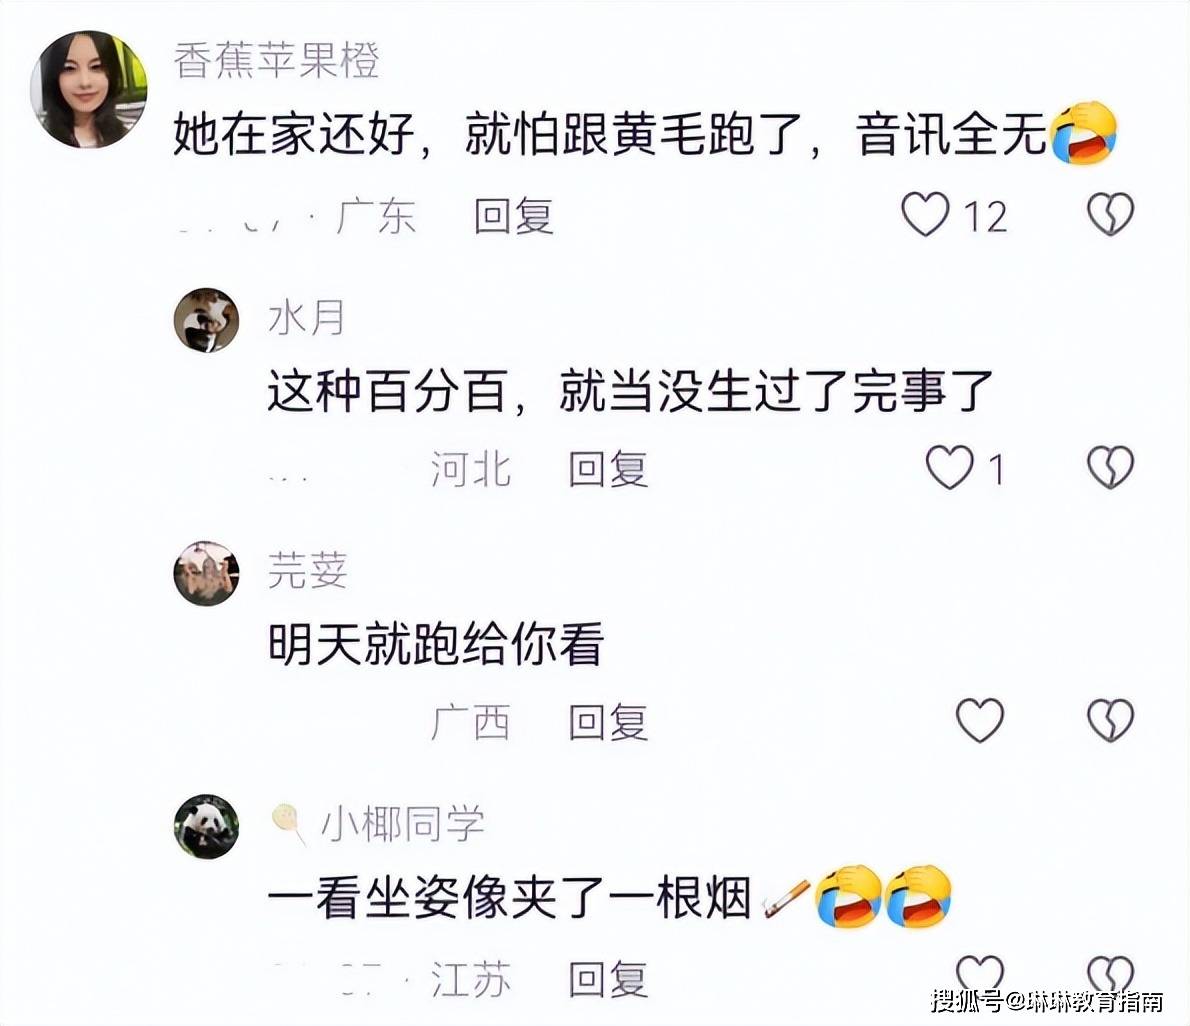The height and width of the screenshot is (1026, 1190).
Task: Like the comment by 香蕉苹果橙
Action: pos(925,214)
